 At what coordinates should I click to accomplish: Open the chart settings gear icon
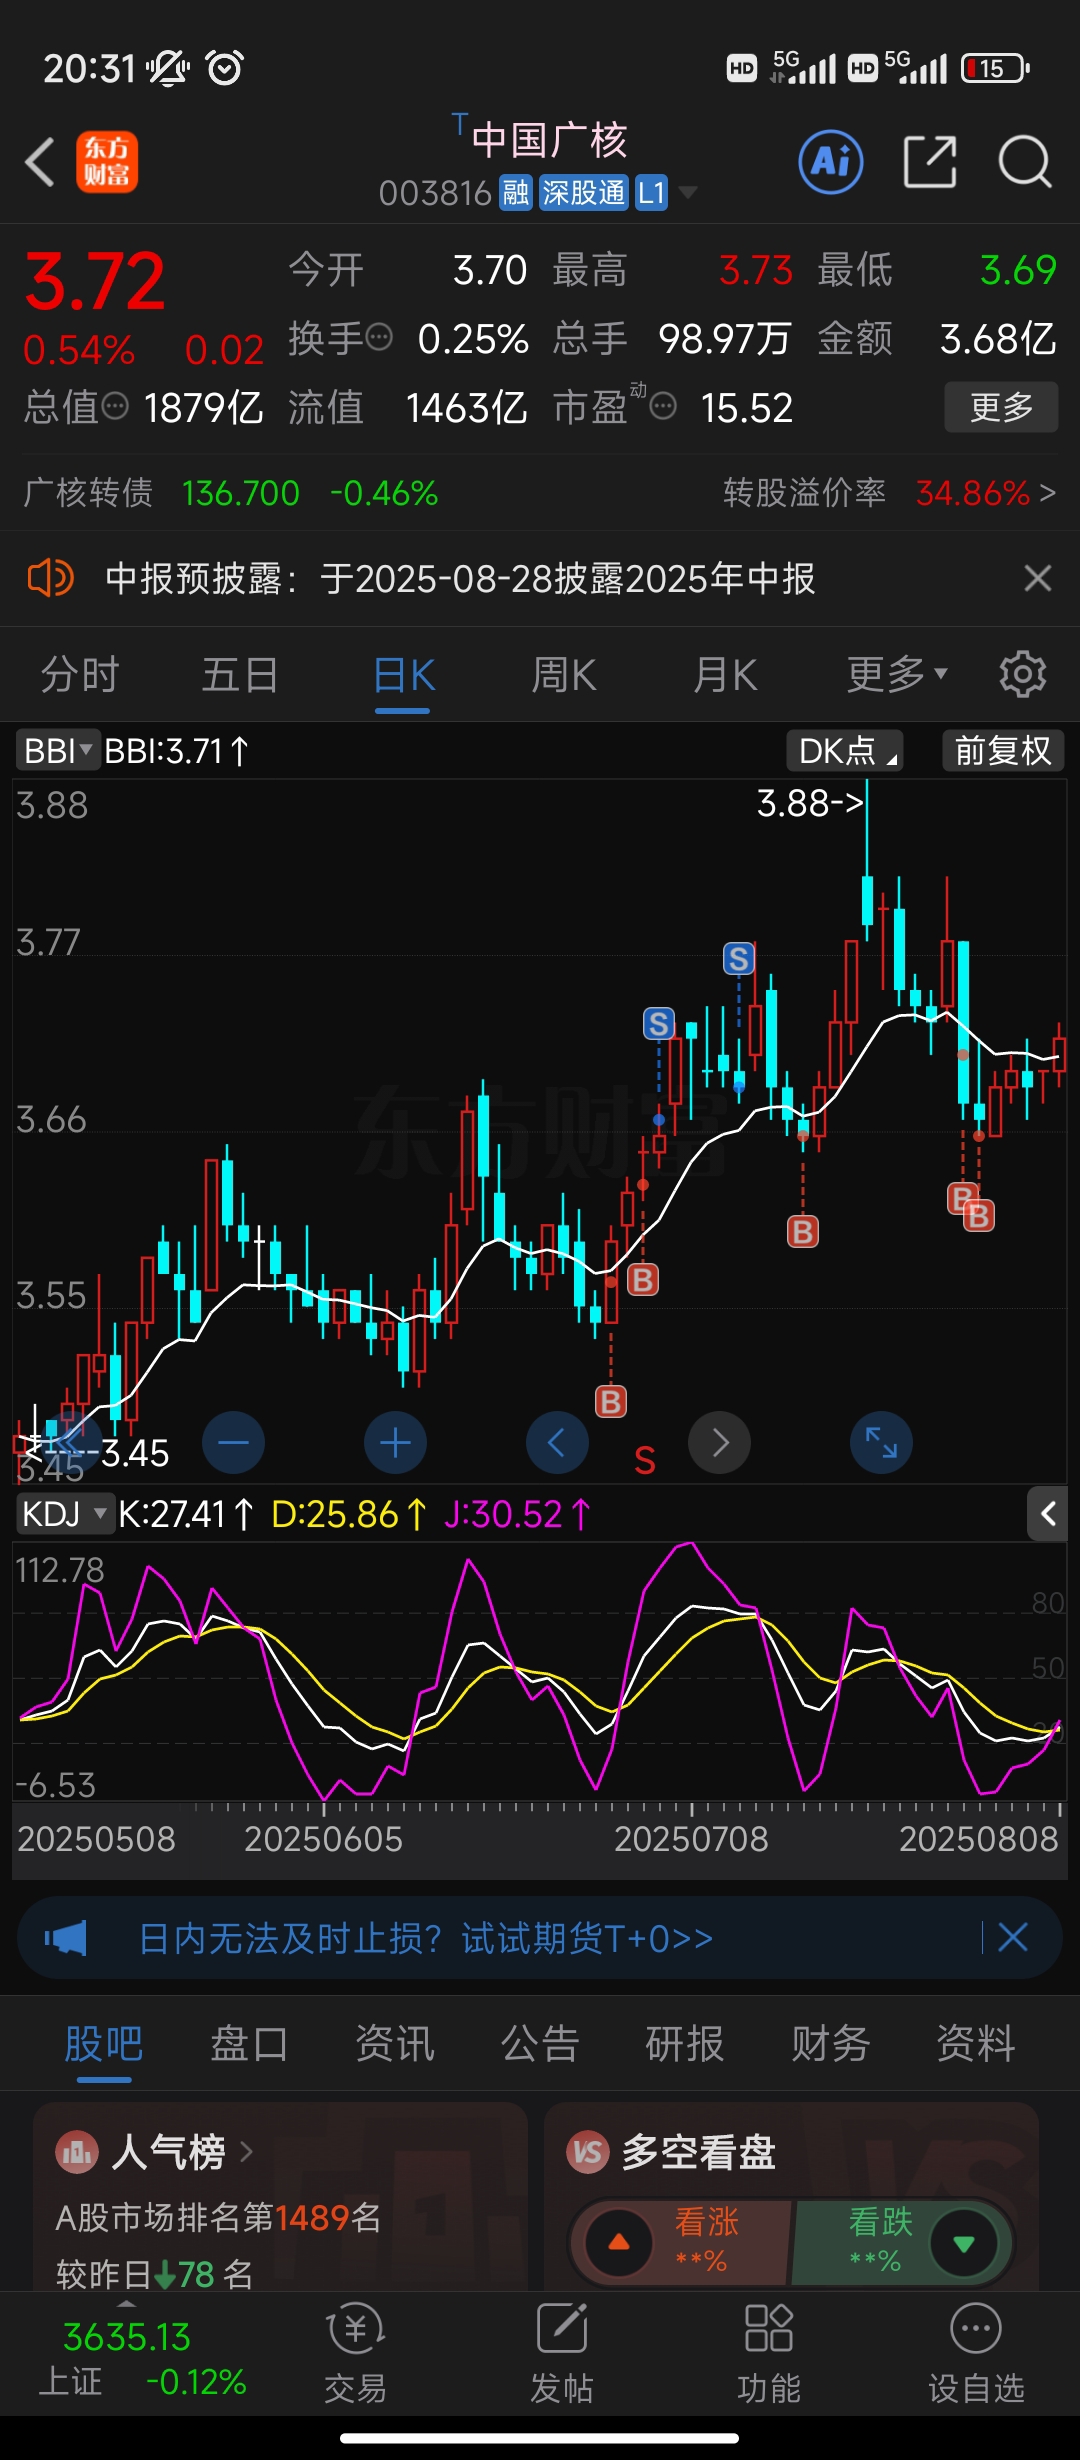tap(1022, 674)
